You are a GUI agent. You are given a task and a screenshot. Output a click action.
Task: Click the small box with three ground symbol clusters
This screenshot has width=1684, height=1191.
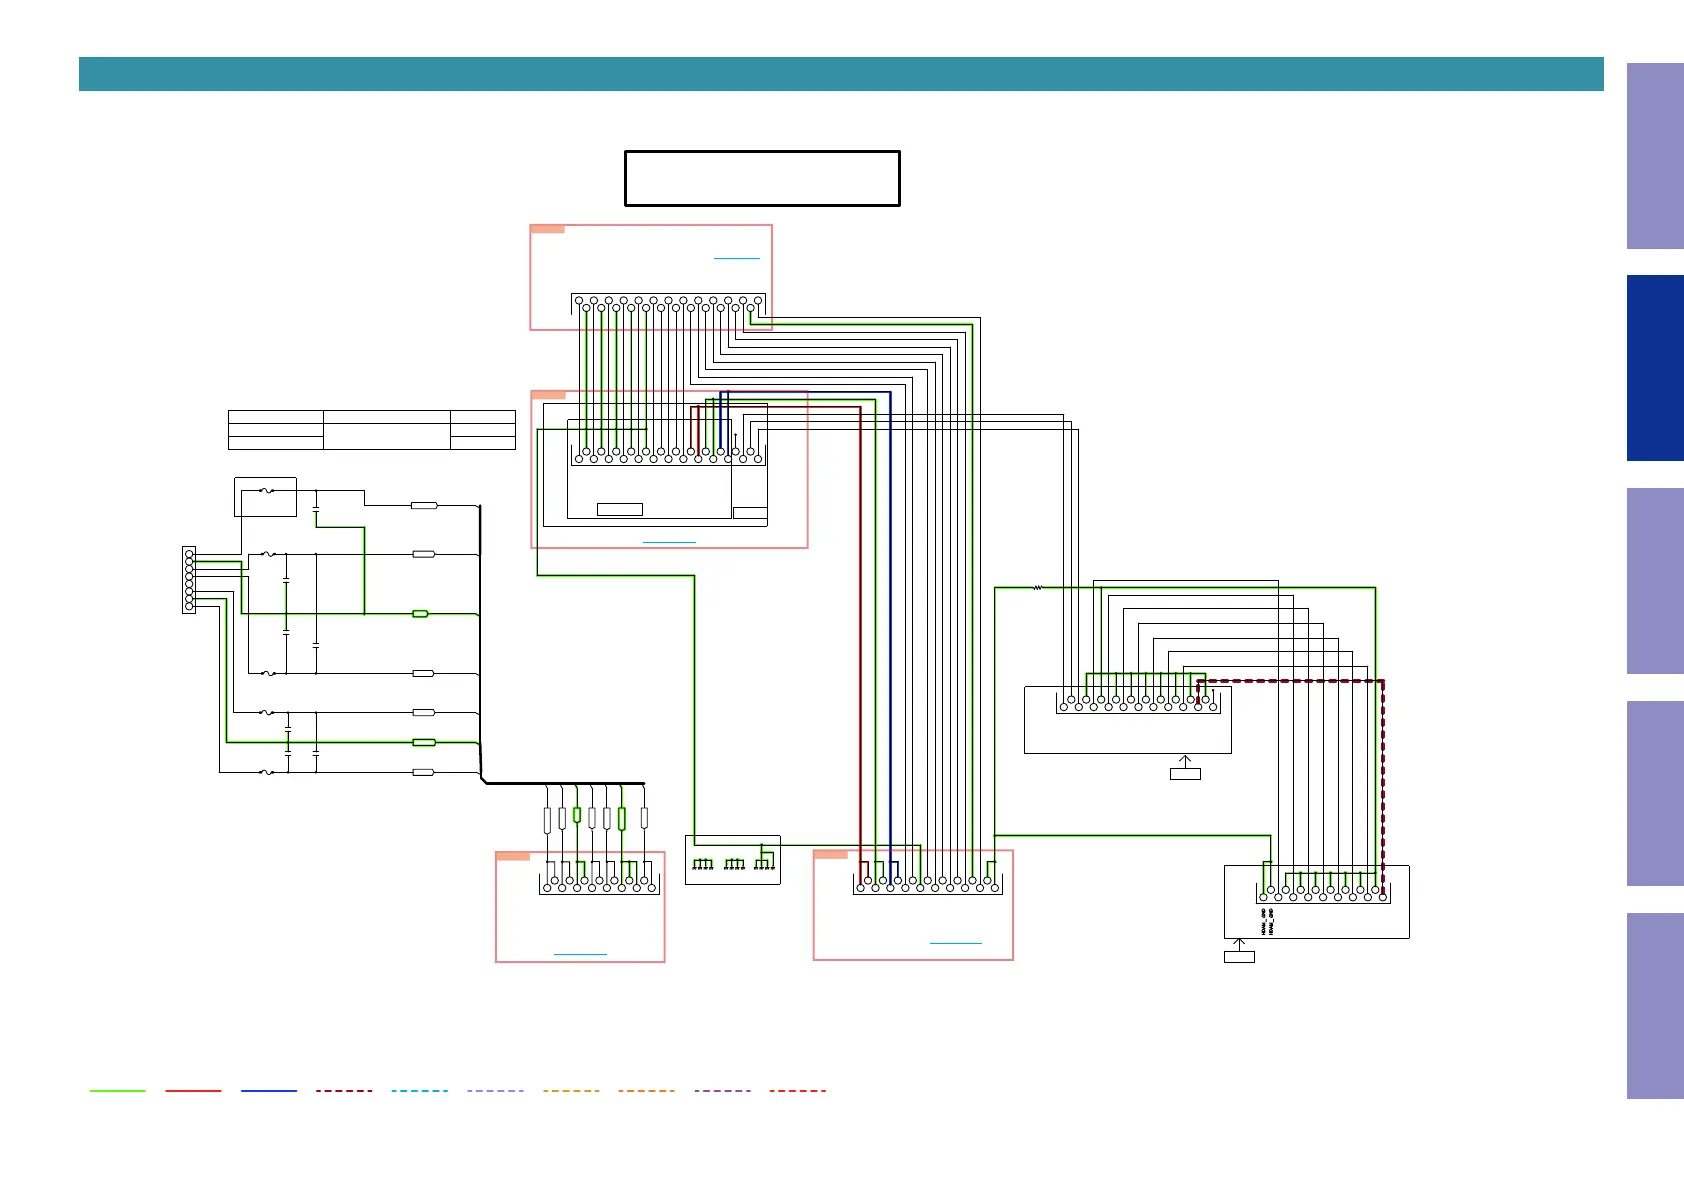(733, 860)
